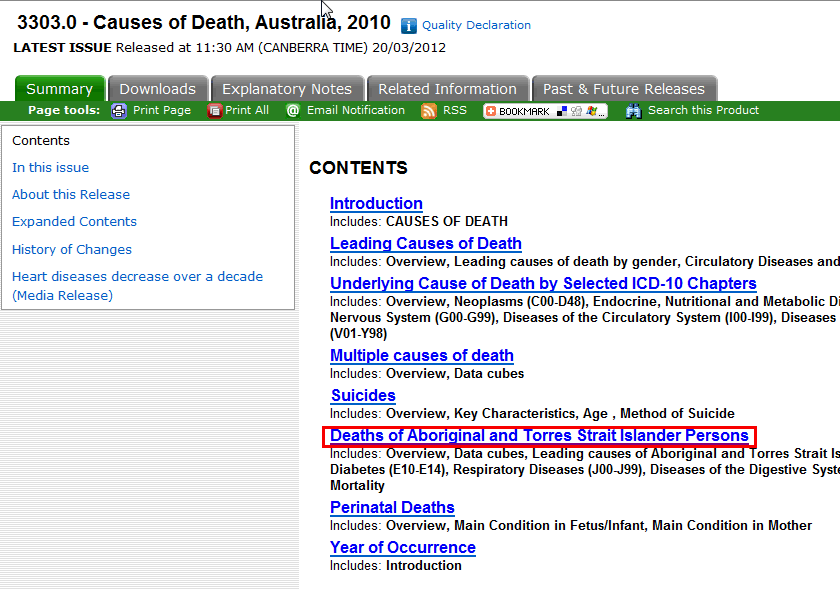Open the Suicides section link
This screenshot has width=840, height=590.
coord(363,396)
